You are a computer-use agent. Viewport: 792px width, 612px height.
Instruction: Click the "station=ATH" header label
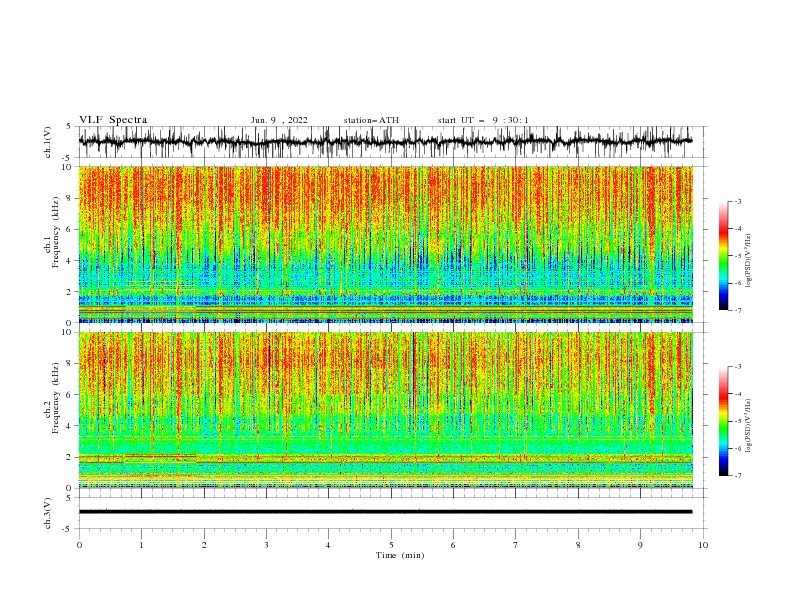tap(371, 120)
